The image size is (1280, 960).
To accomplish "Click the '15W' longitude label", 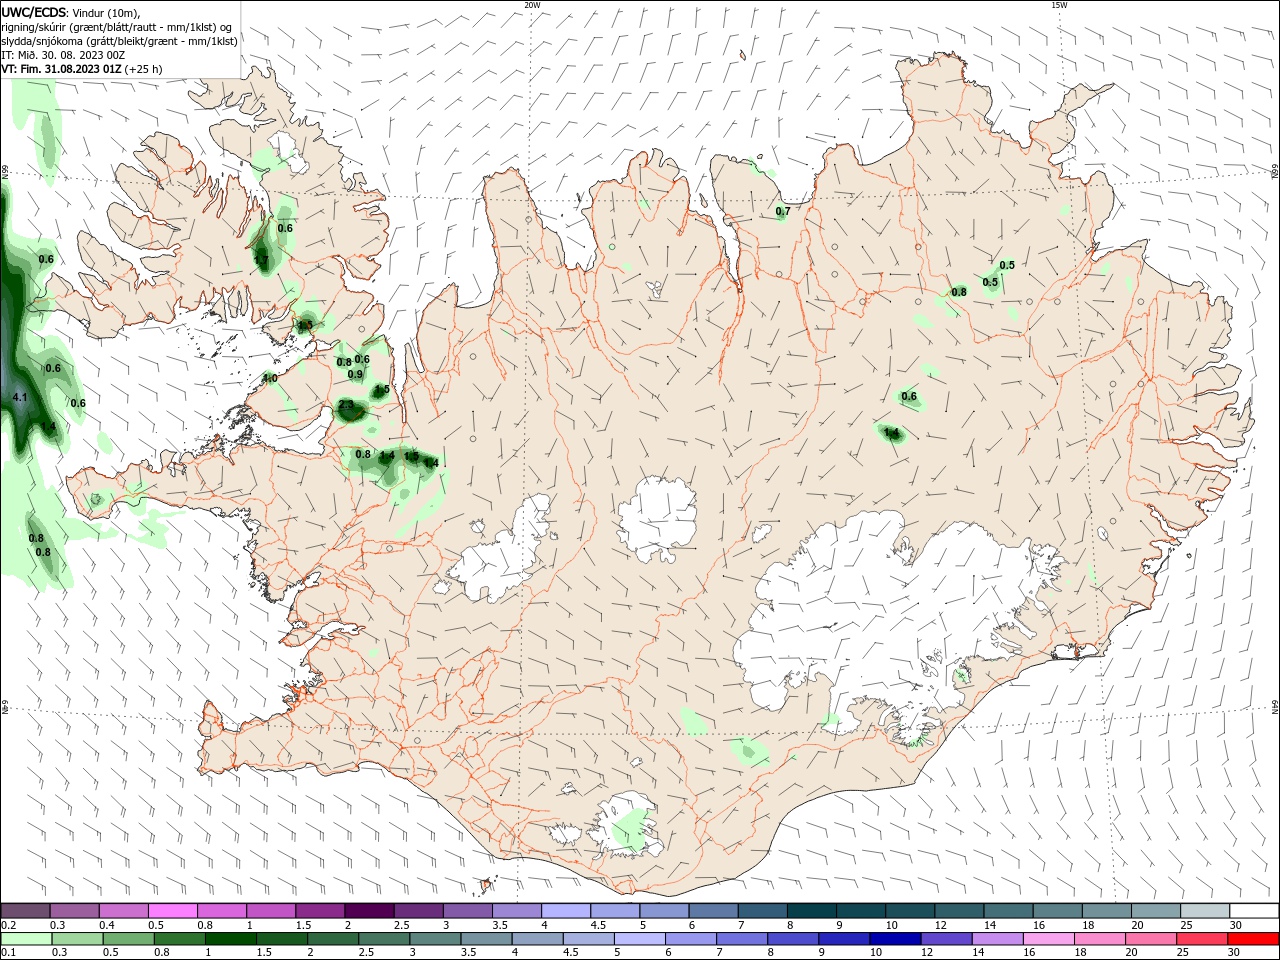I will 1059,5.
